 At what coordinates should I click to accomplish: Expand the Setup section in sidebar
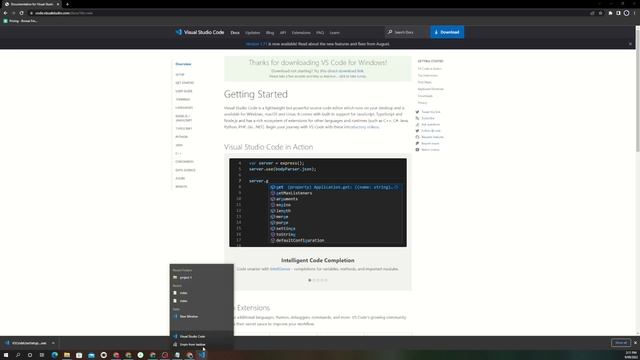(x=180, y=75)
